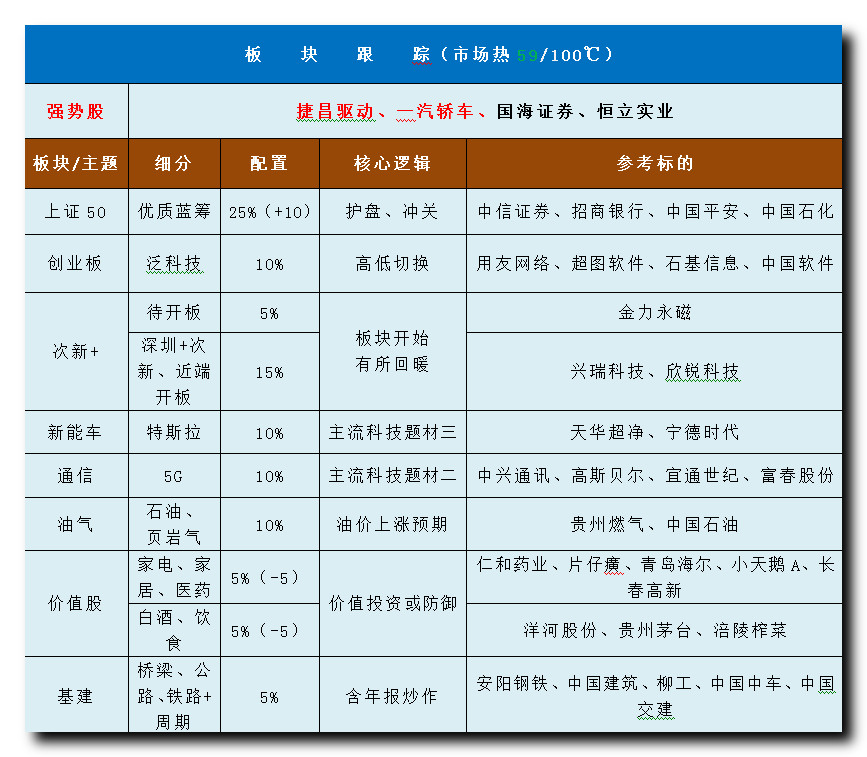Select the 参考标的 column header
Viewport: 867px width, 757px height.
coord(655,164)
